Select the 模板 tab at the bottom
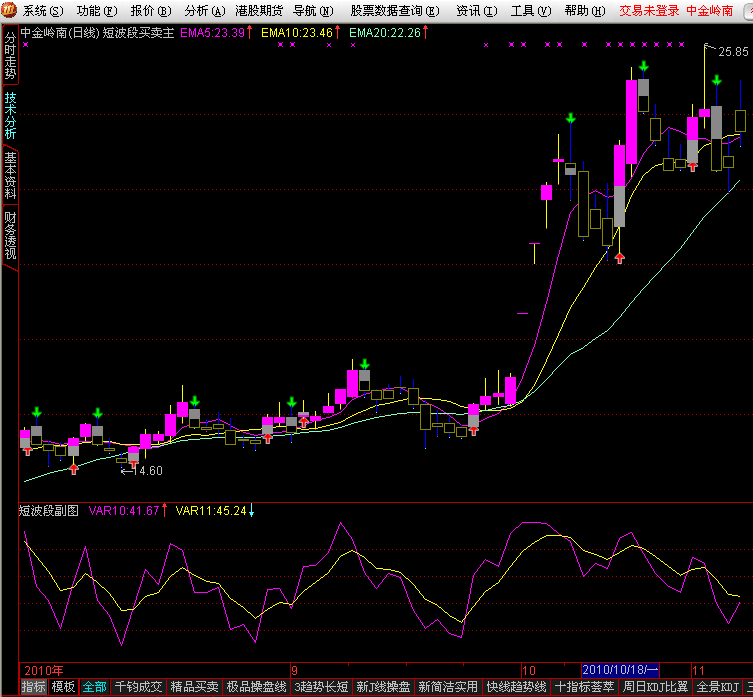 pos(63,687)
